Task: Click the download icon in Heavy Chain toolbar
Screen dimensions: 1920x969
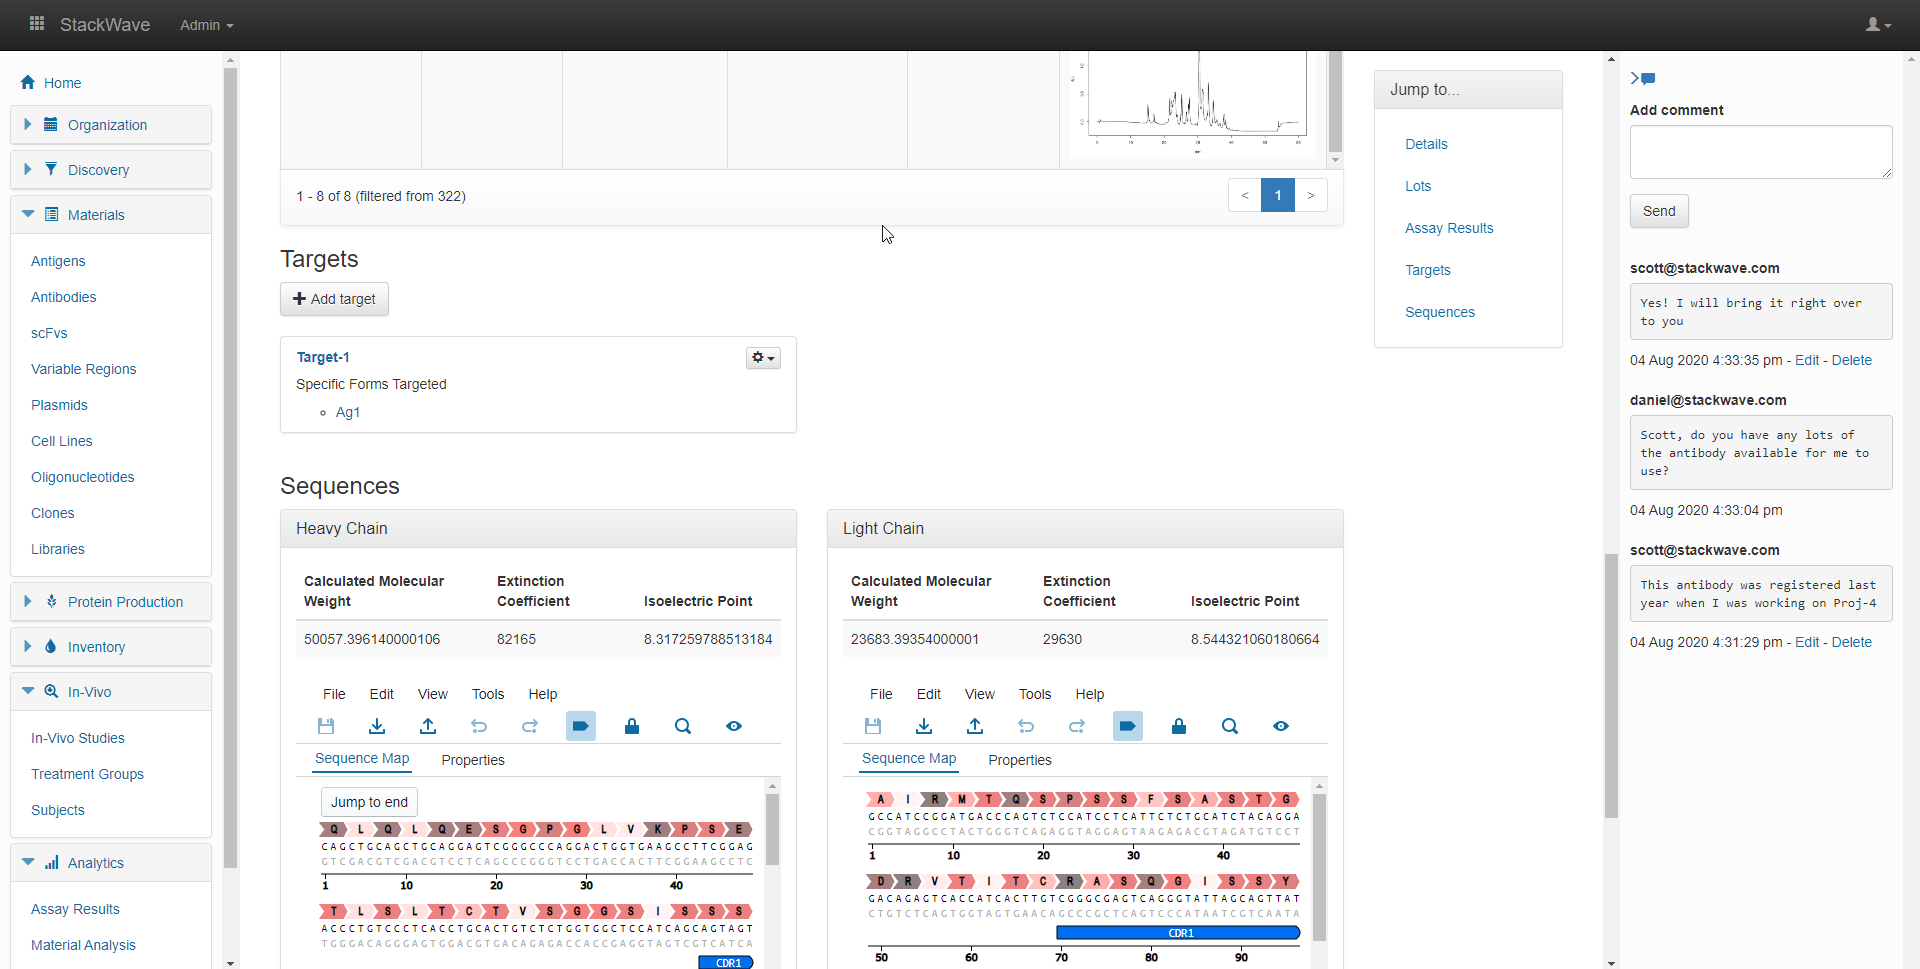Action: 377,726
